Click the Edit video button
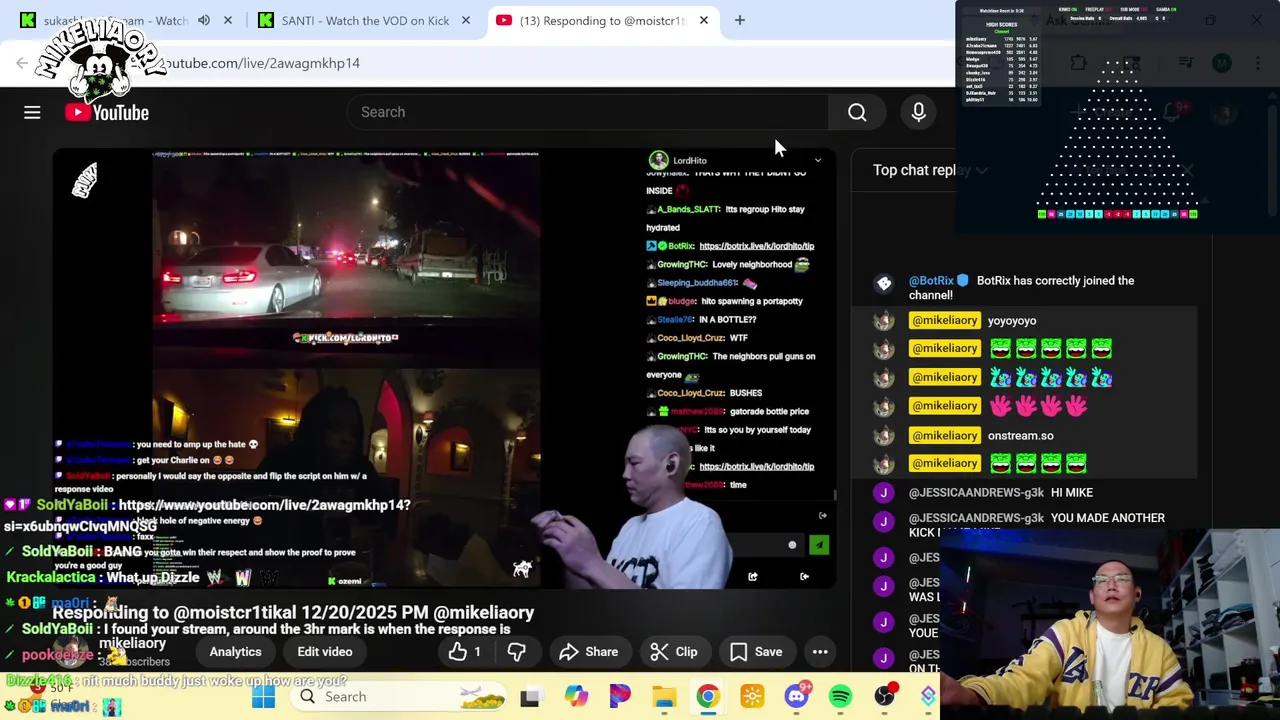 [x=324, y=652]
